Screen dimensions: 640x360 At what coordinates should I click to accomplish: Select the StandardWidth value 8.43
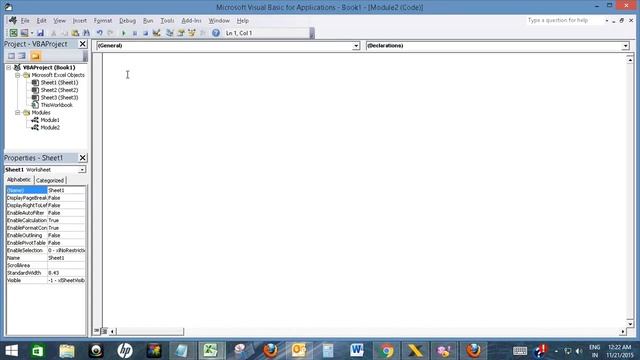(x=67, y=273)
